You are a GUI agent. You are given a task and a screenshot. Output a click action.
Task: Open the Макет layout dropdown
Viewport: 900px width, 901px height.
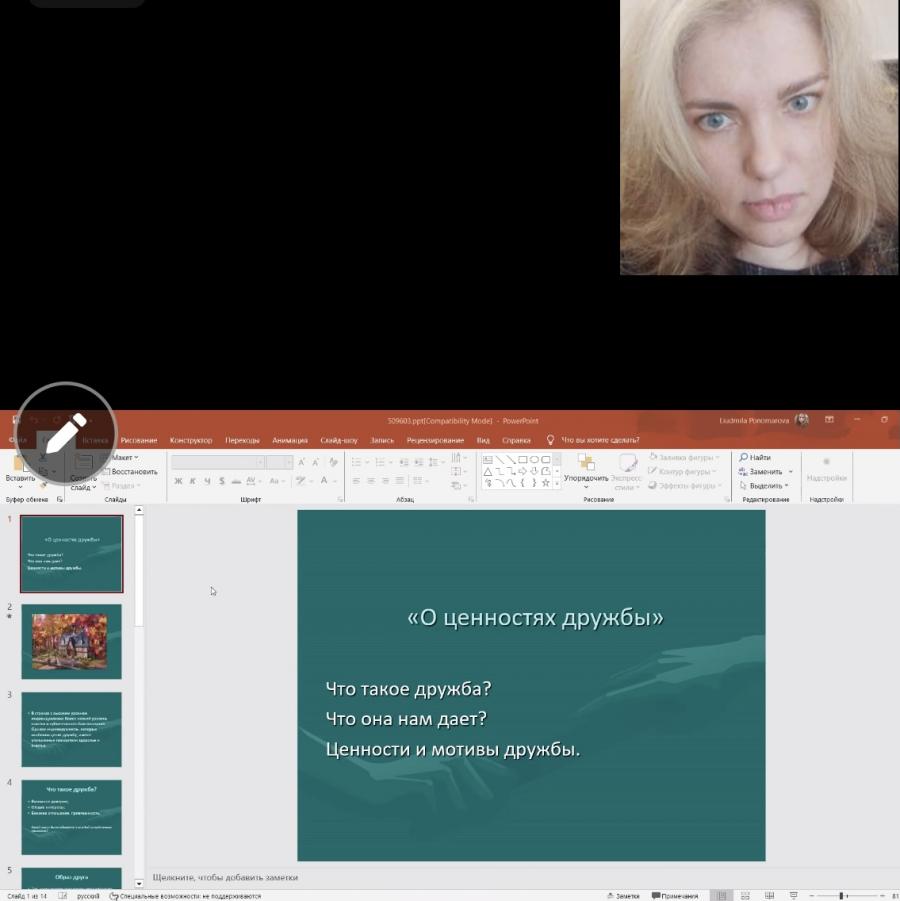(x=122, y=457)
